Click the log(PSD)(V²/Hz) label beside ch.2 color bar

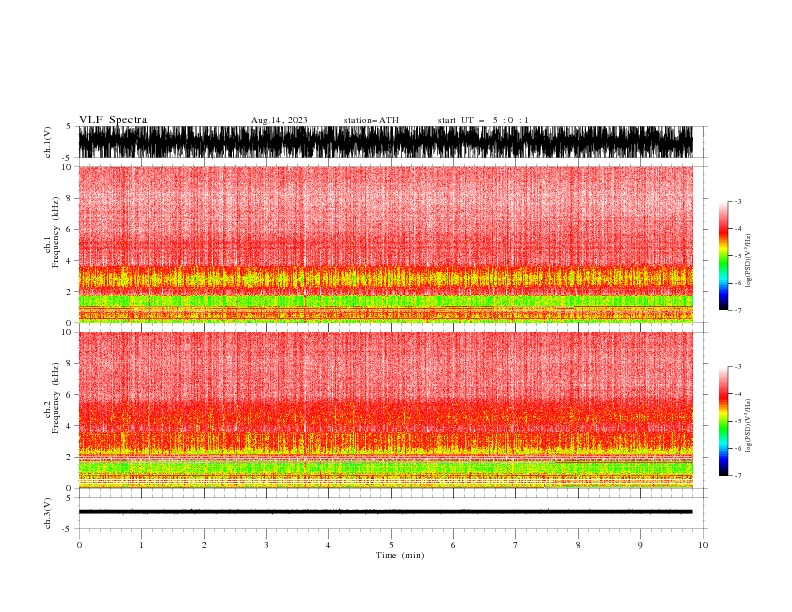coord(749,426)
